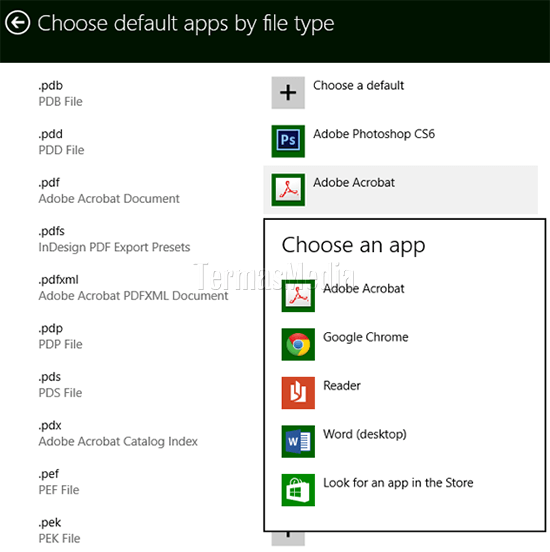Screen dimensions: 550x552
Task: Select the Google Chrome icon in the popup
Action: (x=298, y=344)
